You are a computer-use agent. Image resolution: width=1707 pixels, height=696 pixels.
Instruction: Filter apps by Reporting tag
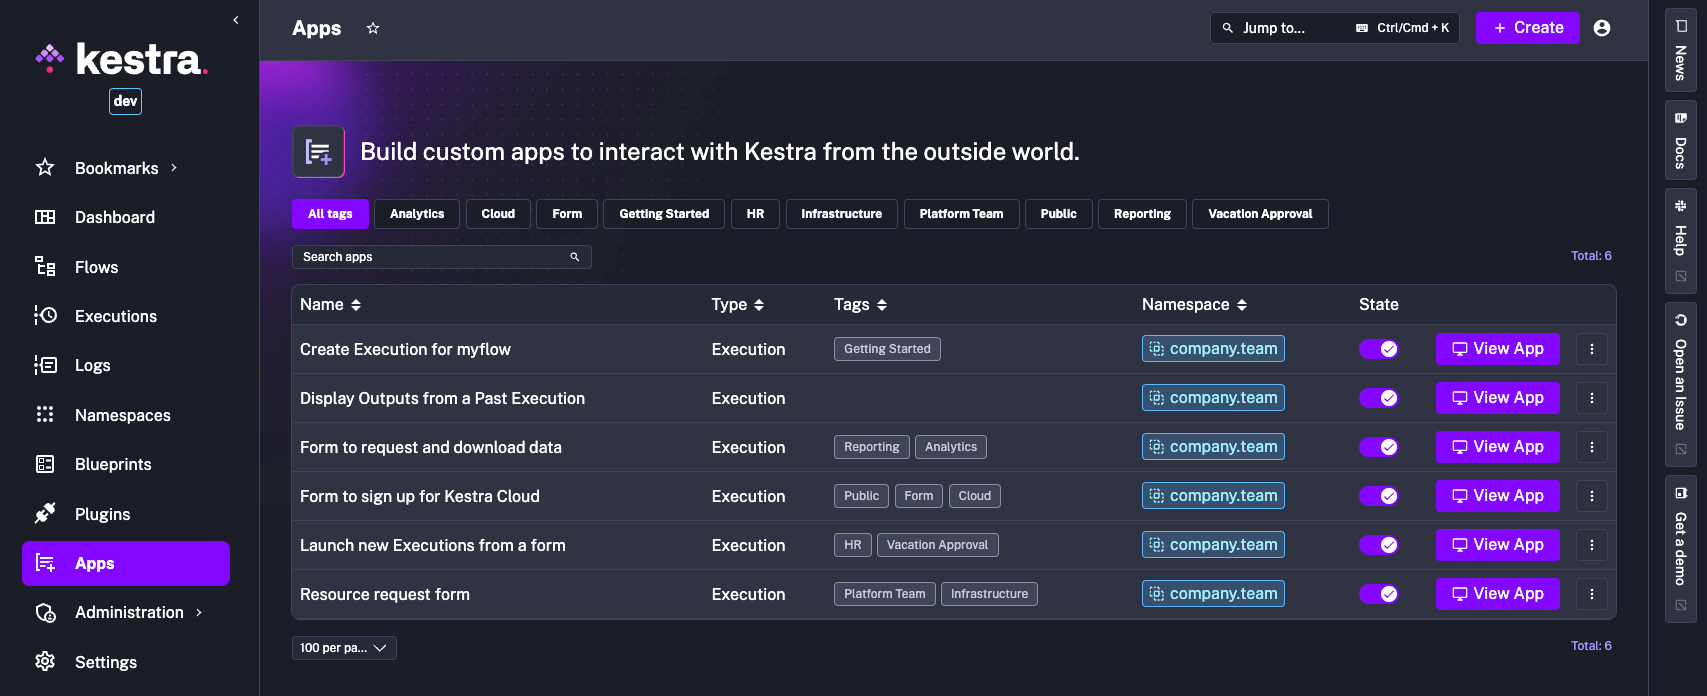click(x=1142, y=214)
